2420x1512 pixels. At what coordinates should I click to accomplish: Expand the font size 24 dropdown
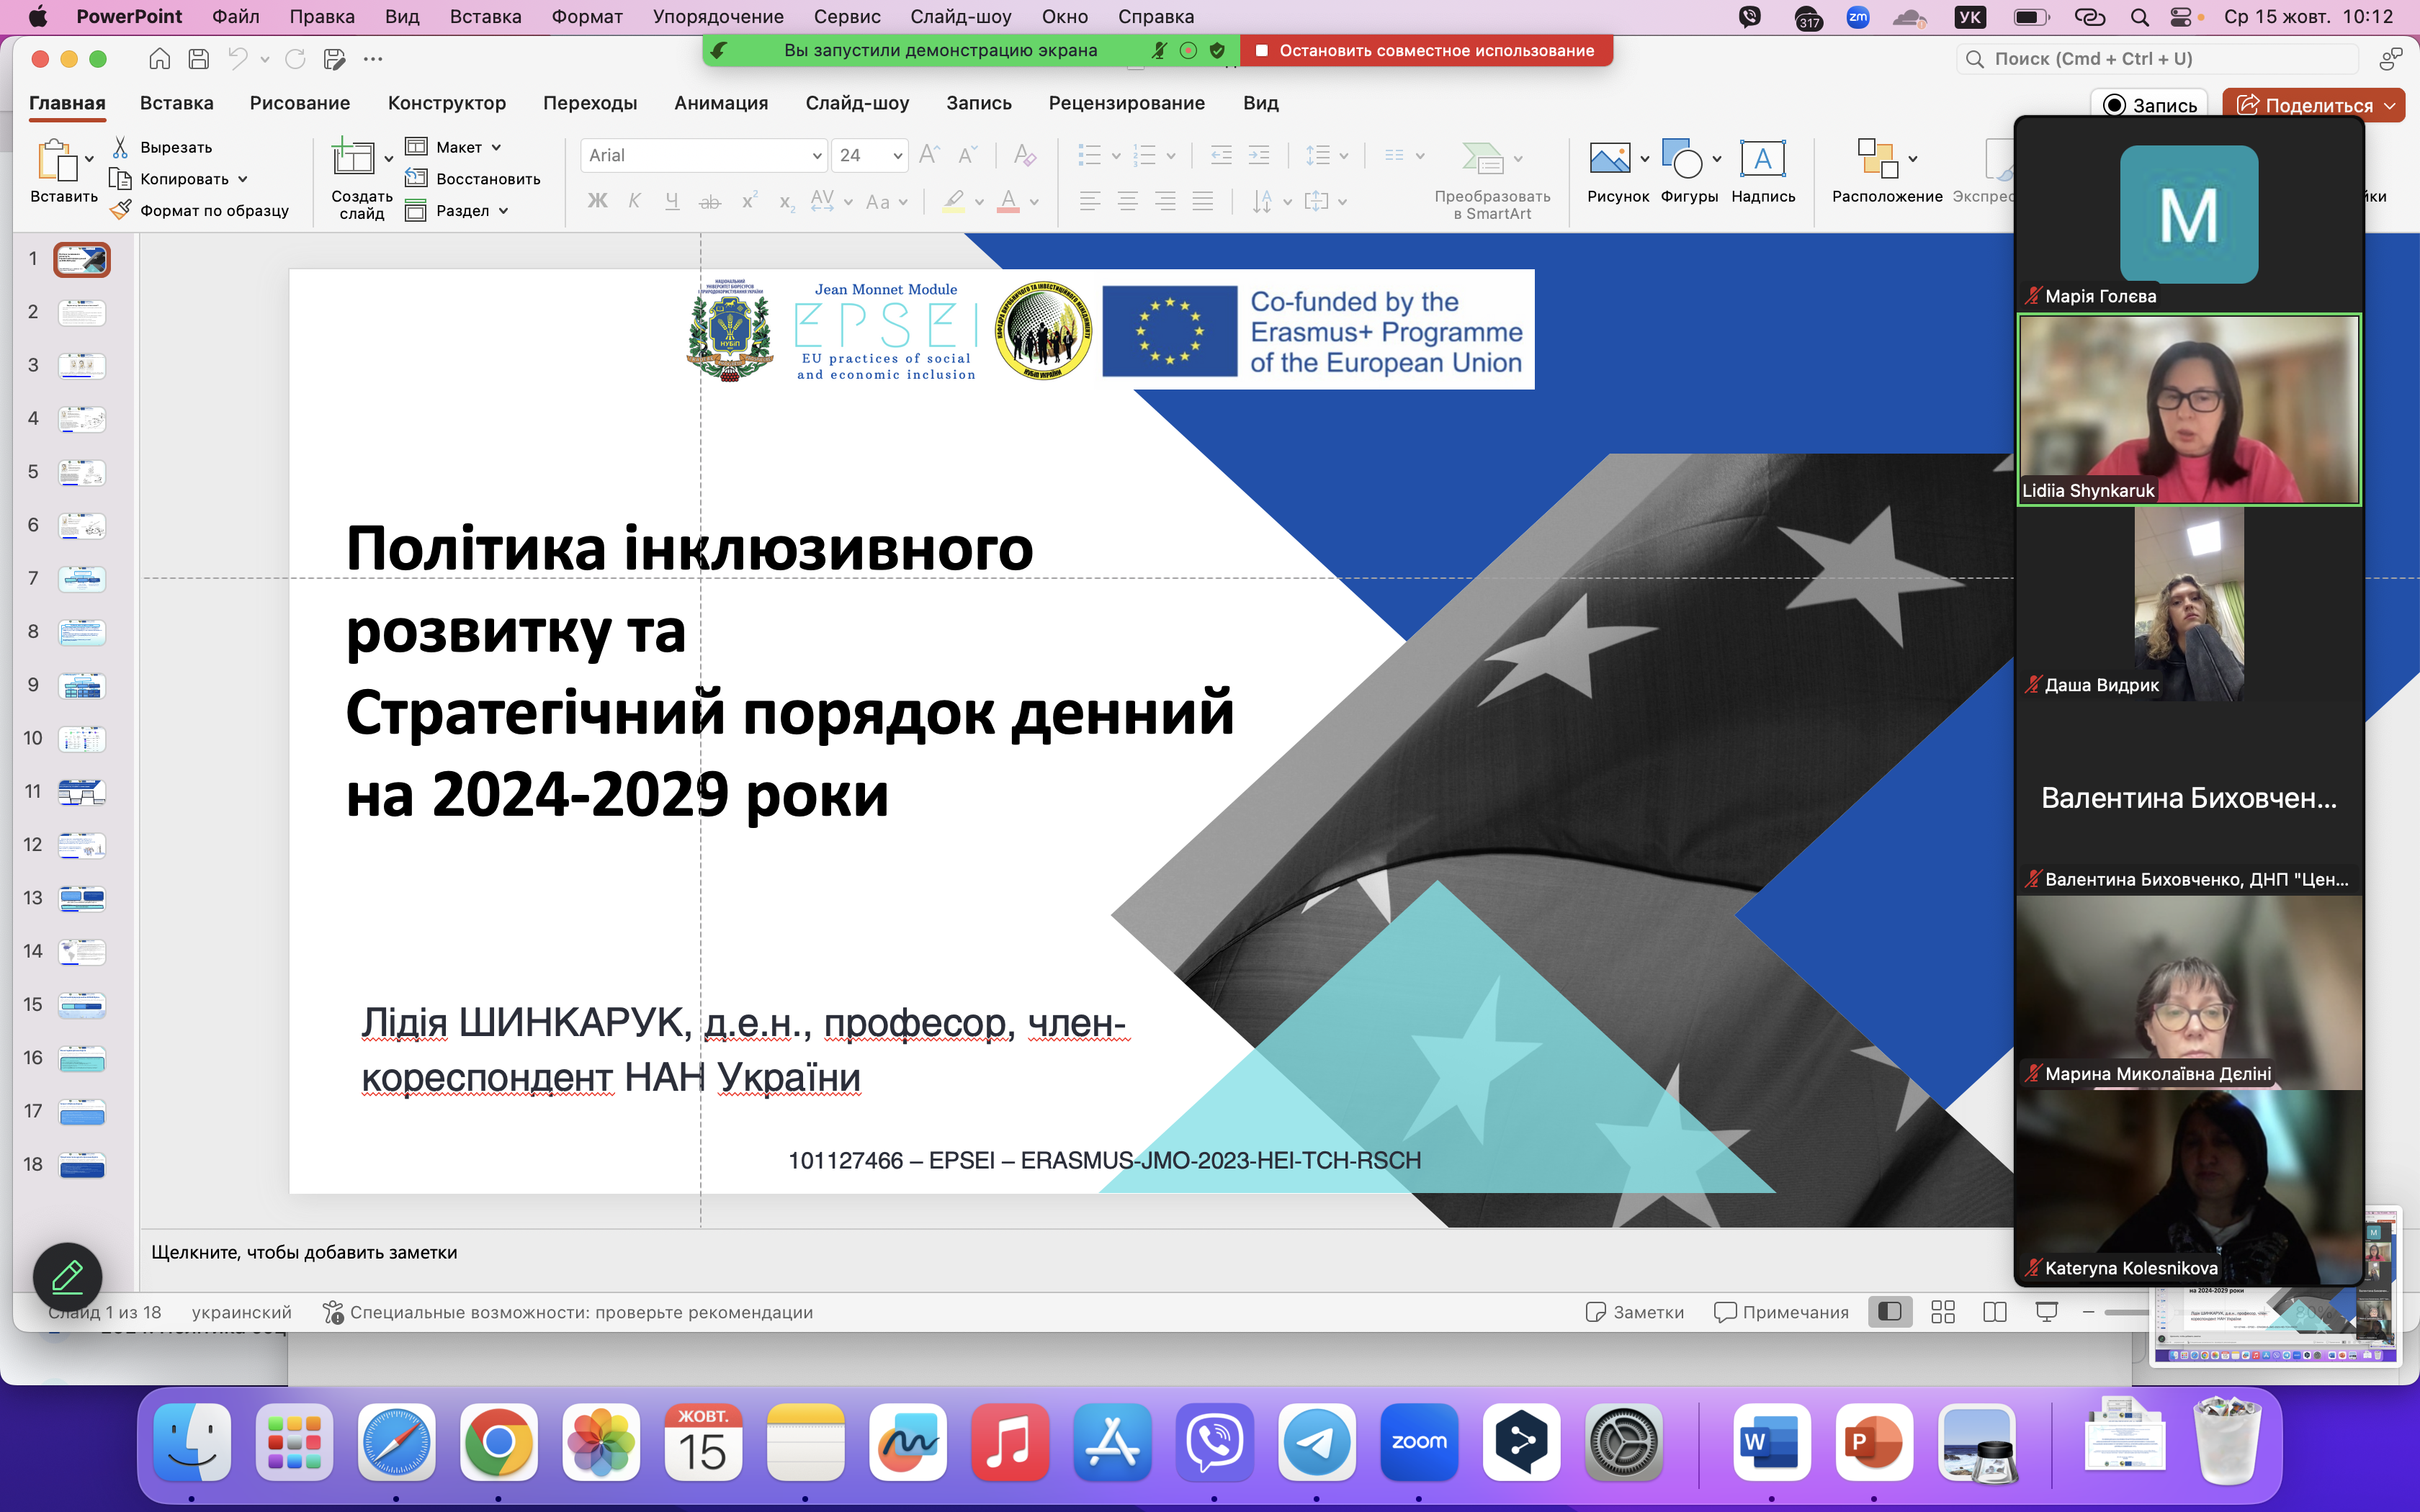(x=897, y=156)
